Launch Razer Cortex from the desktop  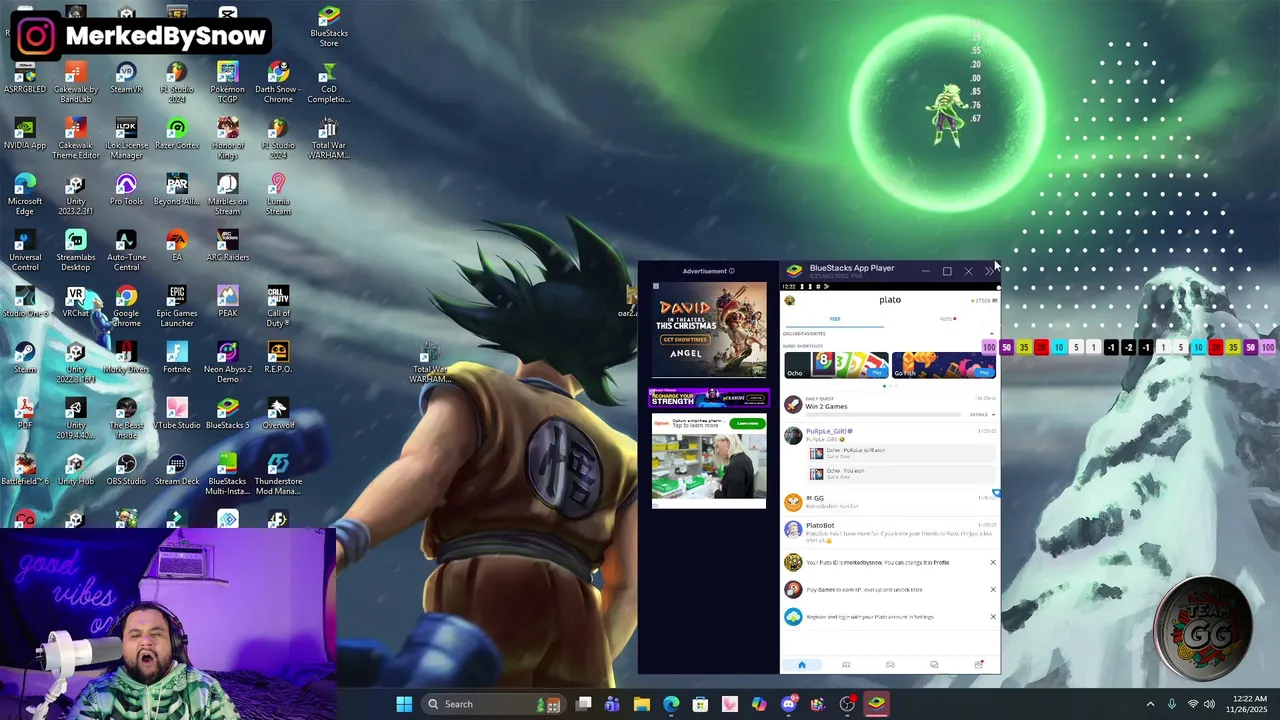tap(177, 135)
